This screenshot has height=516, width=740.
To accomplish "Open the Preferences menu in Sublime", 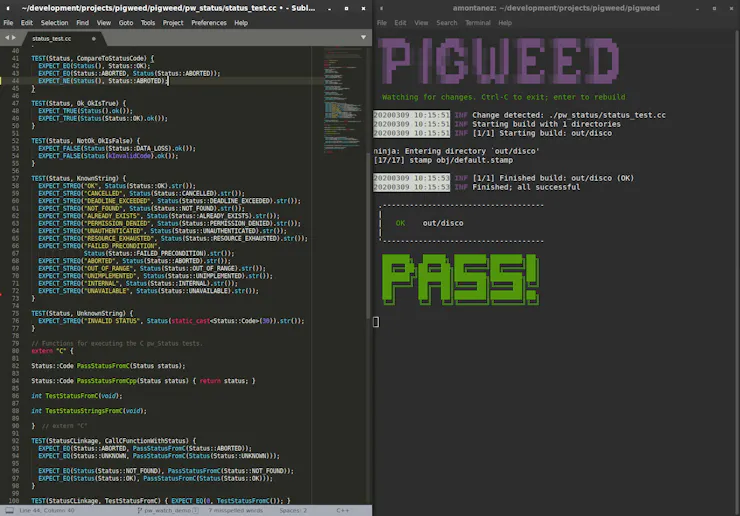I will [209, 23].
